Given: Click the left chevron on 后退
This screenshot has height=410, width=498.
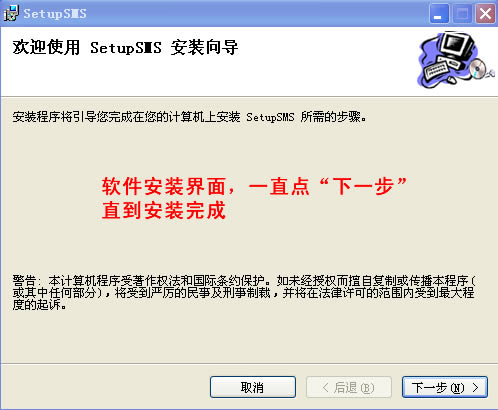Looking at the screenshot, I should pos(326,387).
